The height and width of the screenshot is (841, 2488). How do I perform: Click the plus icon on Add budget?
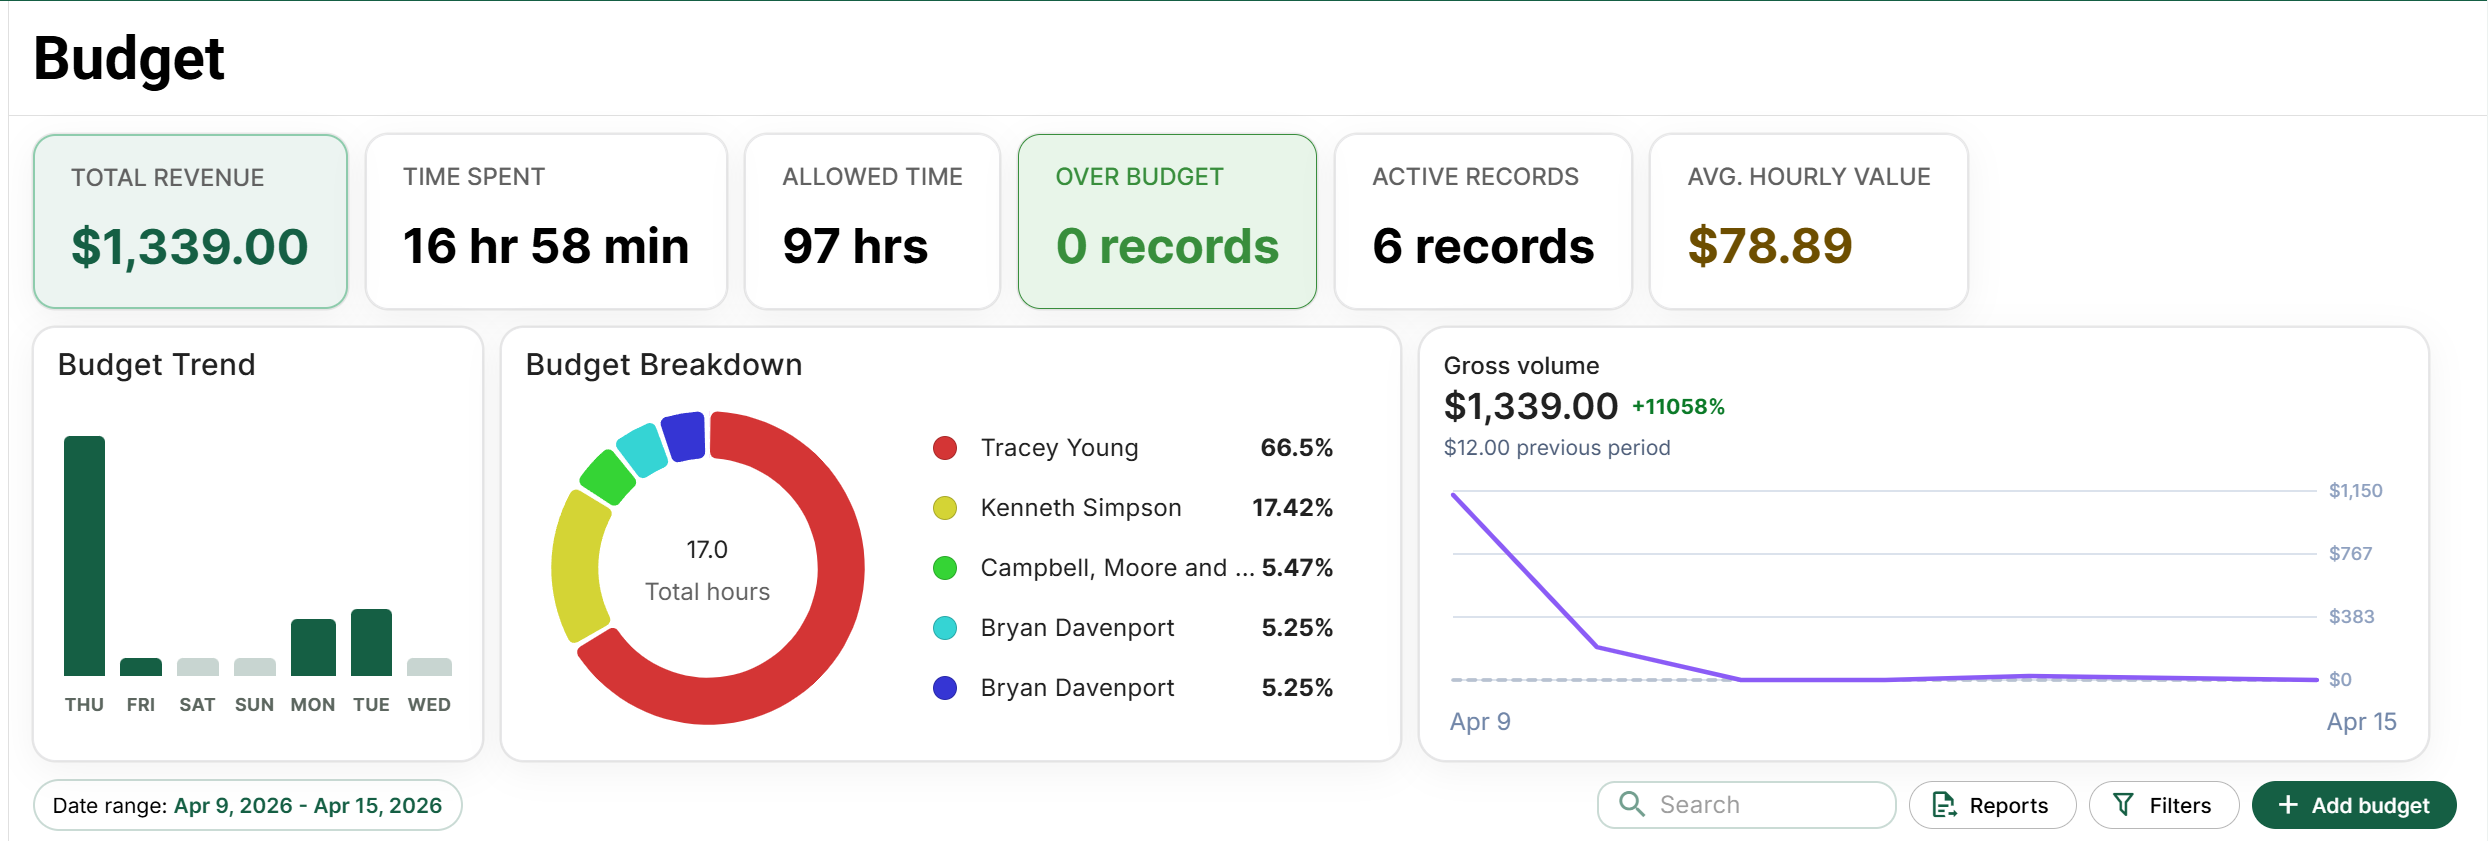tap(2287, 805)
